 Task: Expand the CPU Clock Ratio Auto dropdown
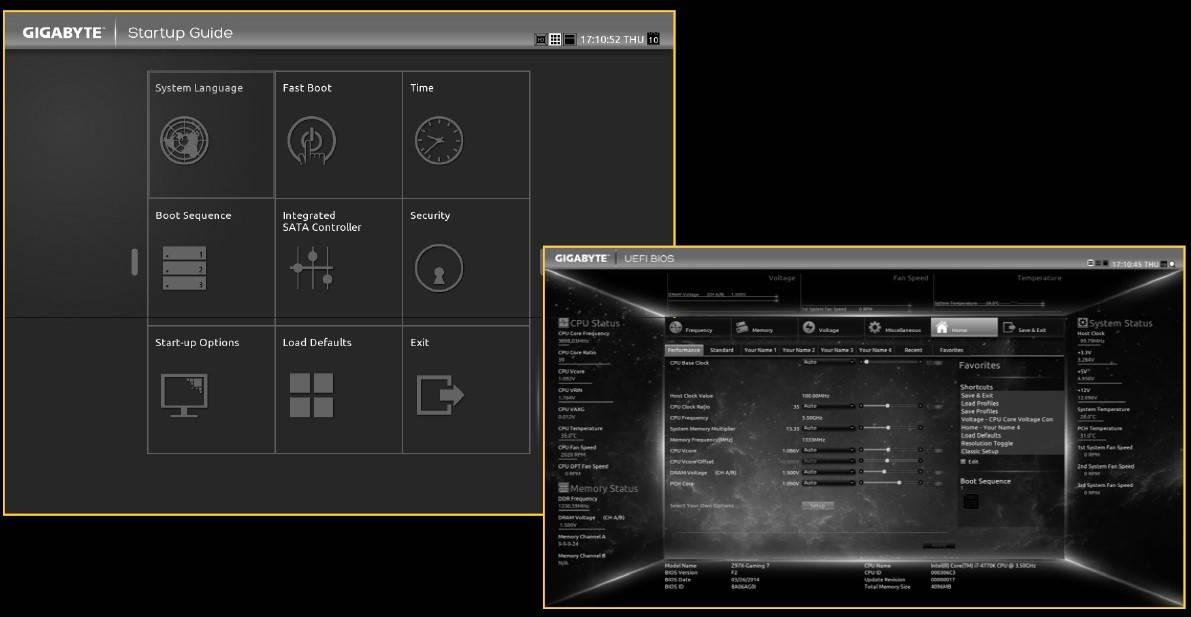(829, 406)
